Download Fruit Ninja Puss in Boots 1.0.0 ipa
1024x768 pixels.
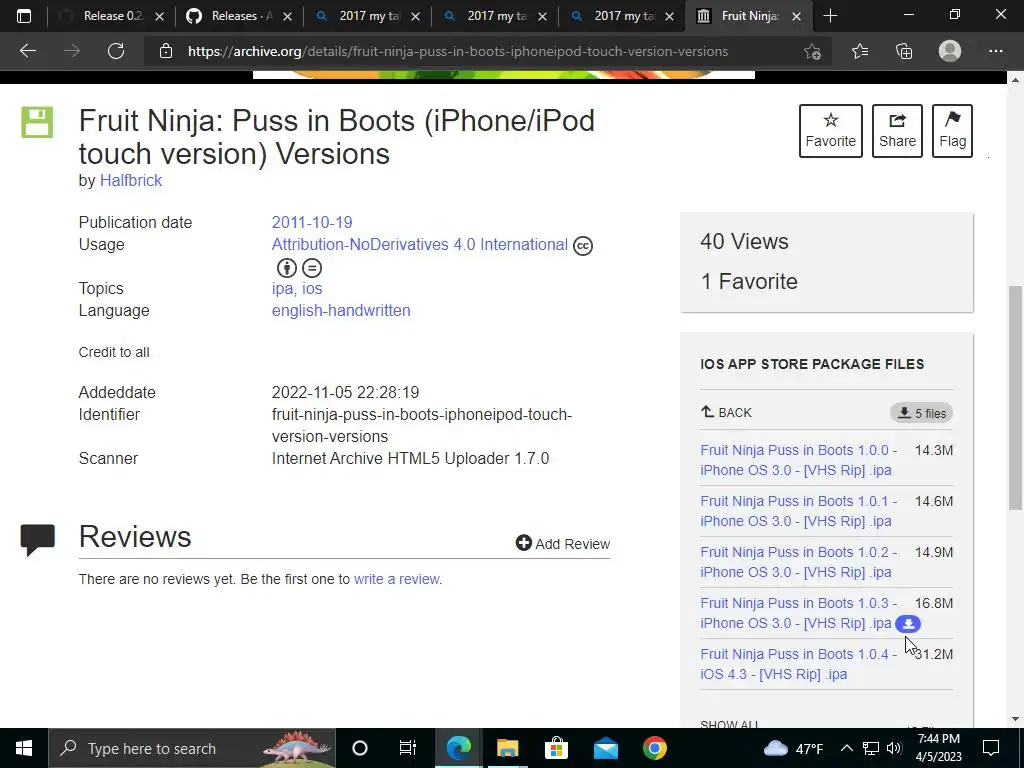click(x=799, y=460)
